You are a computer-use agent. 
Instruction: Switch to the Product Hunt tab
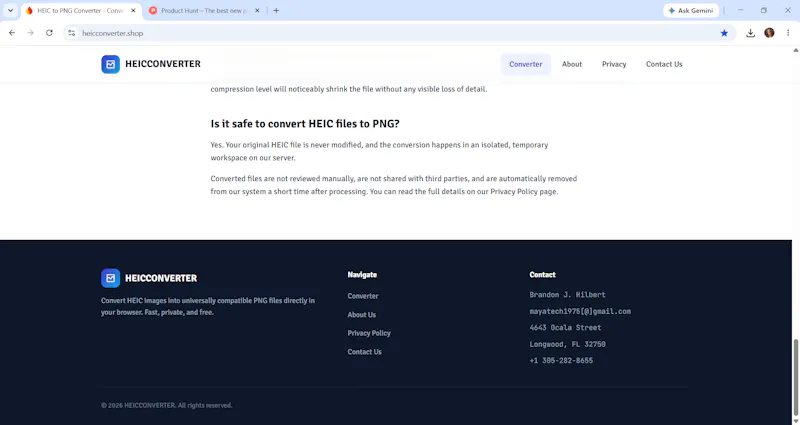click(x=204, y=10)
